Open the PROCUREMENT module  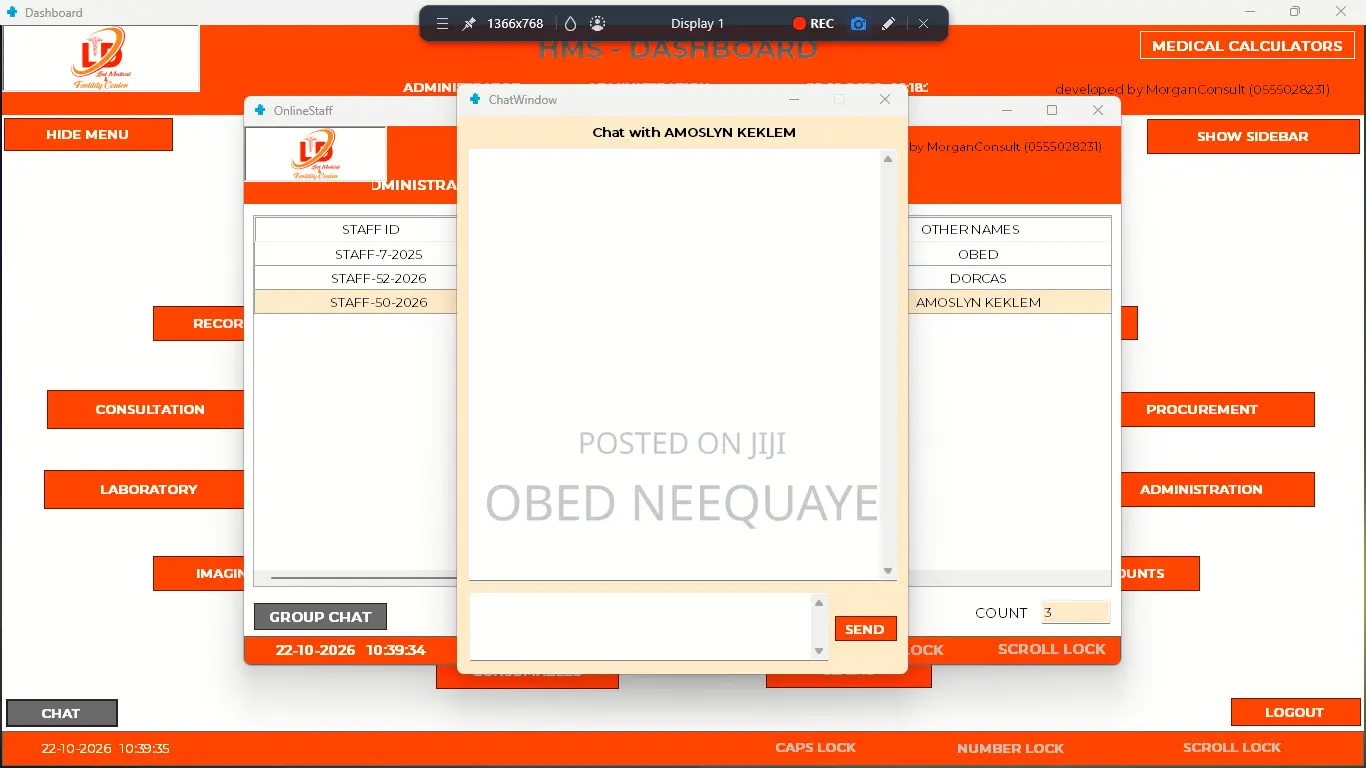pos(1216,409)
